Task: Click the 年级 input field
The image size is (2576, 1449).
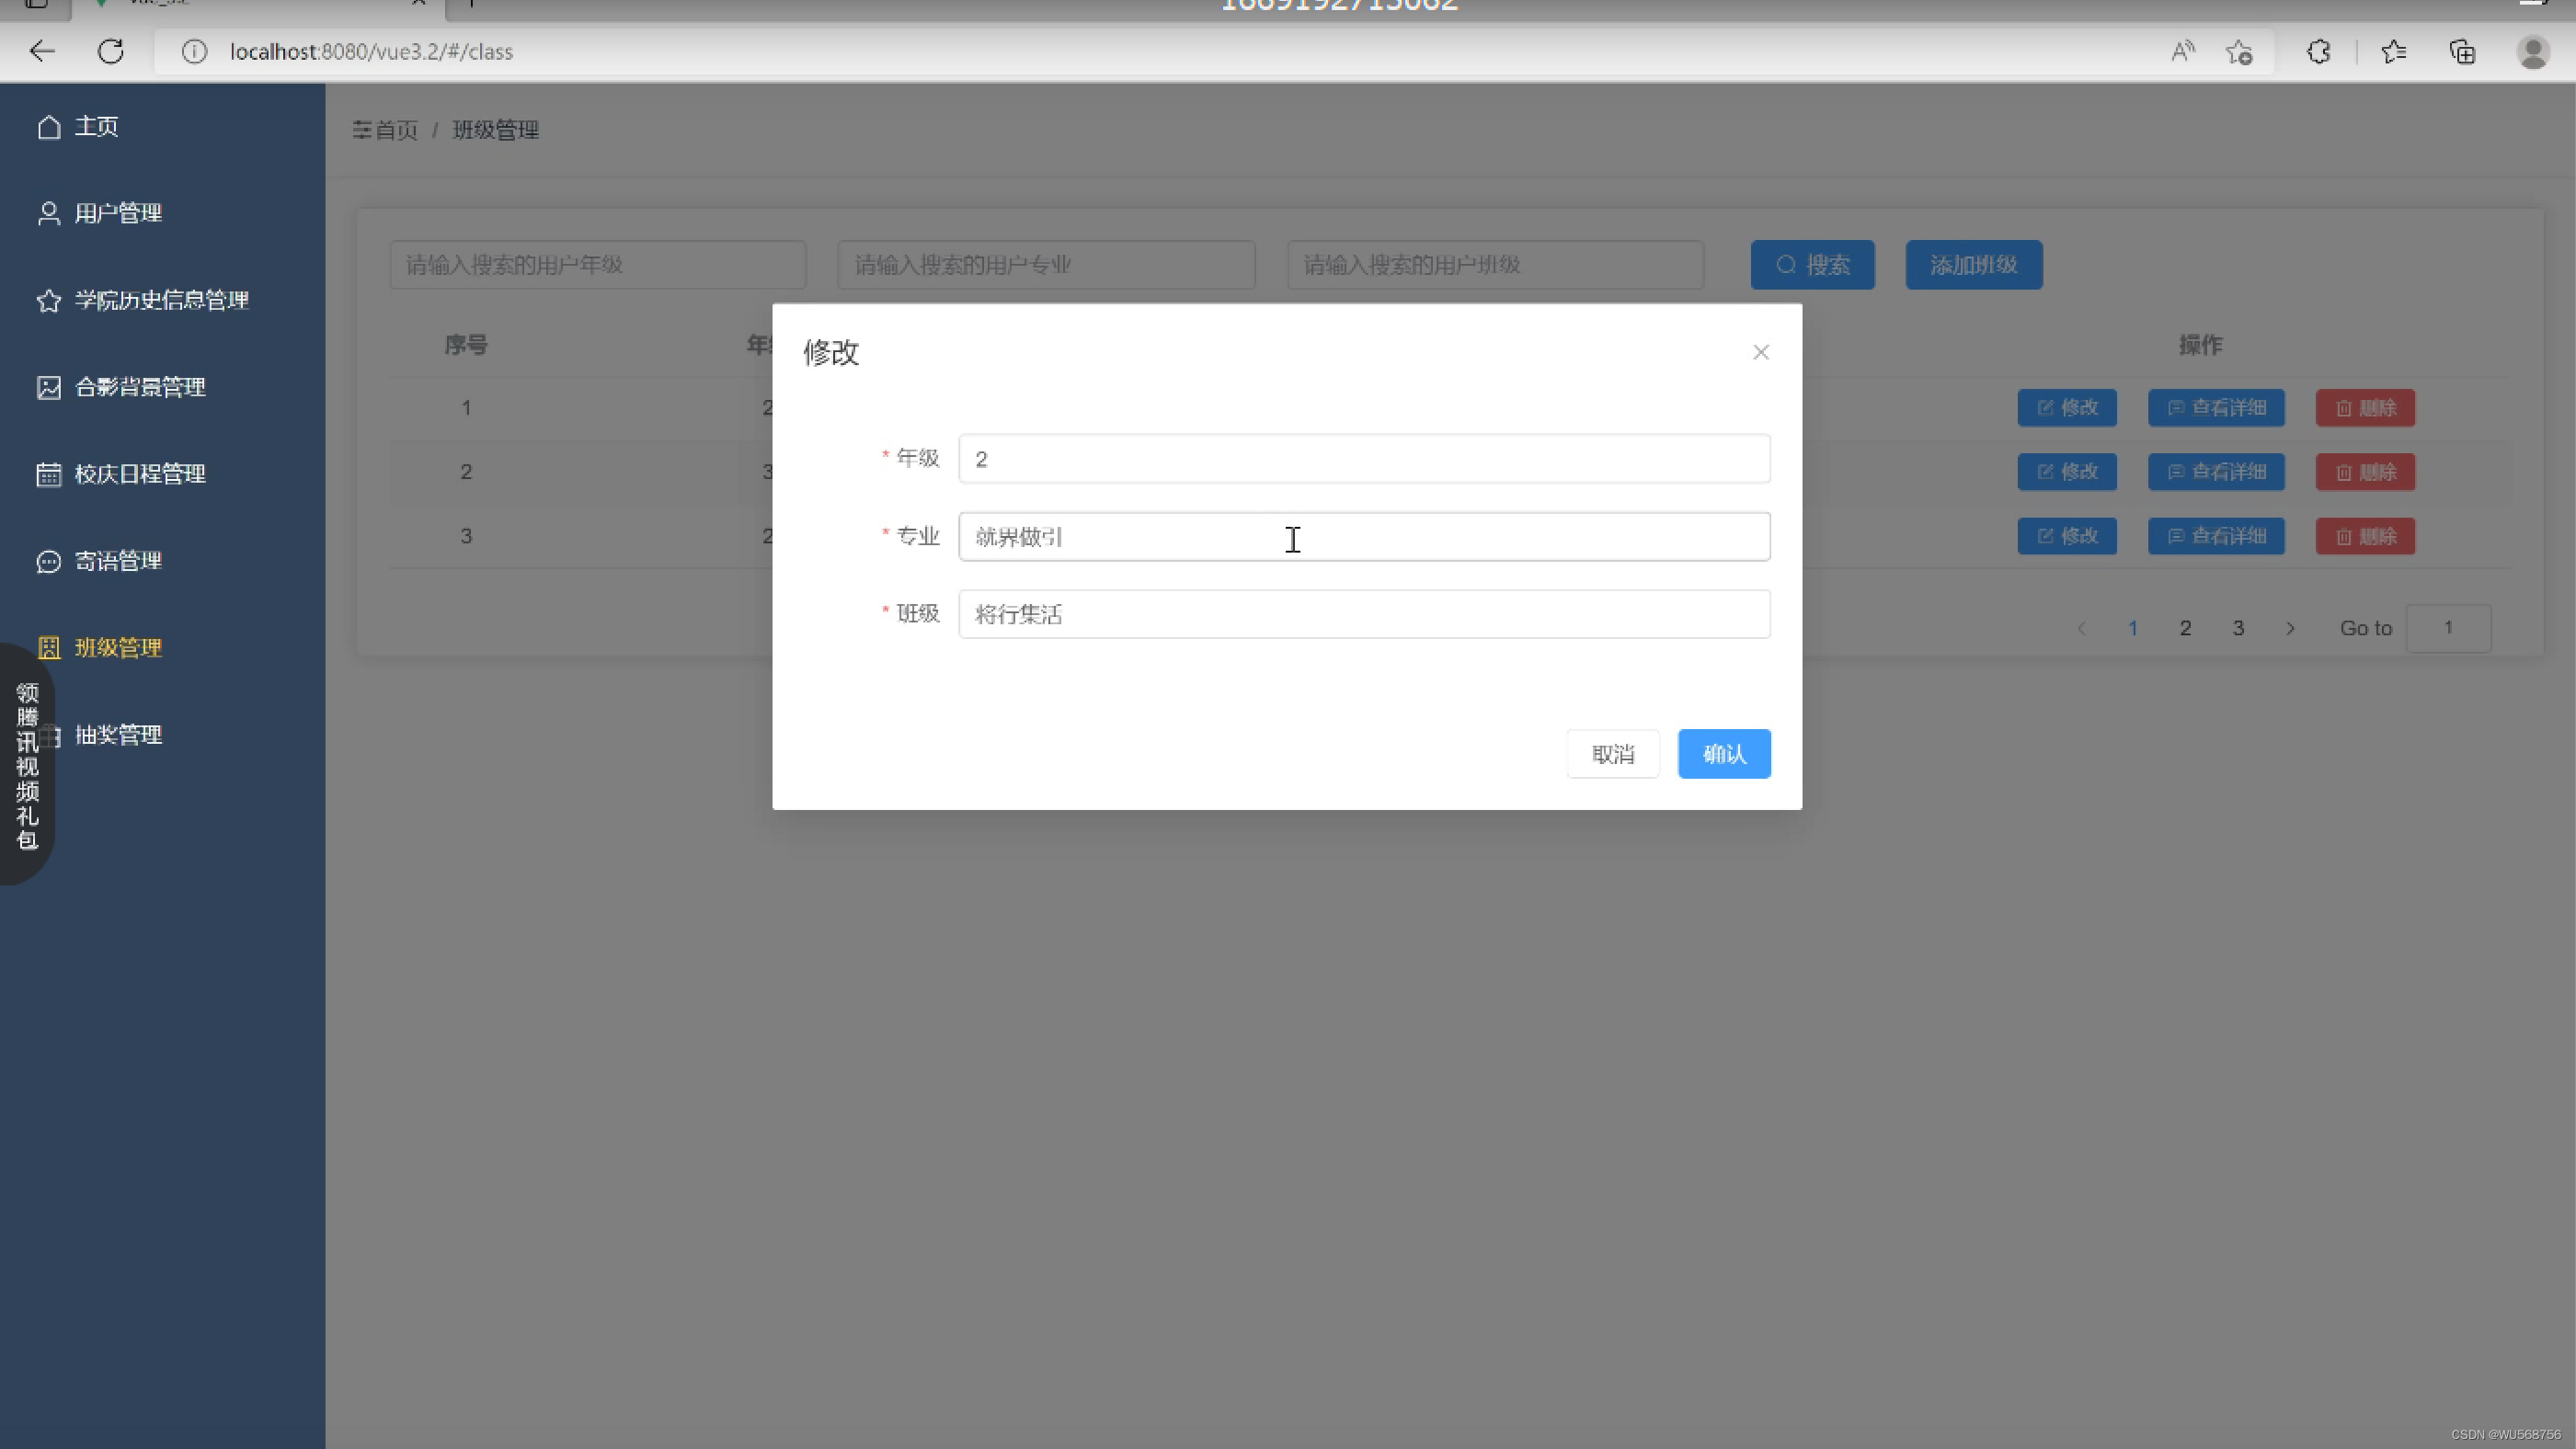Action: [1364, 458]
